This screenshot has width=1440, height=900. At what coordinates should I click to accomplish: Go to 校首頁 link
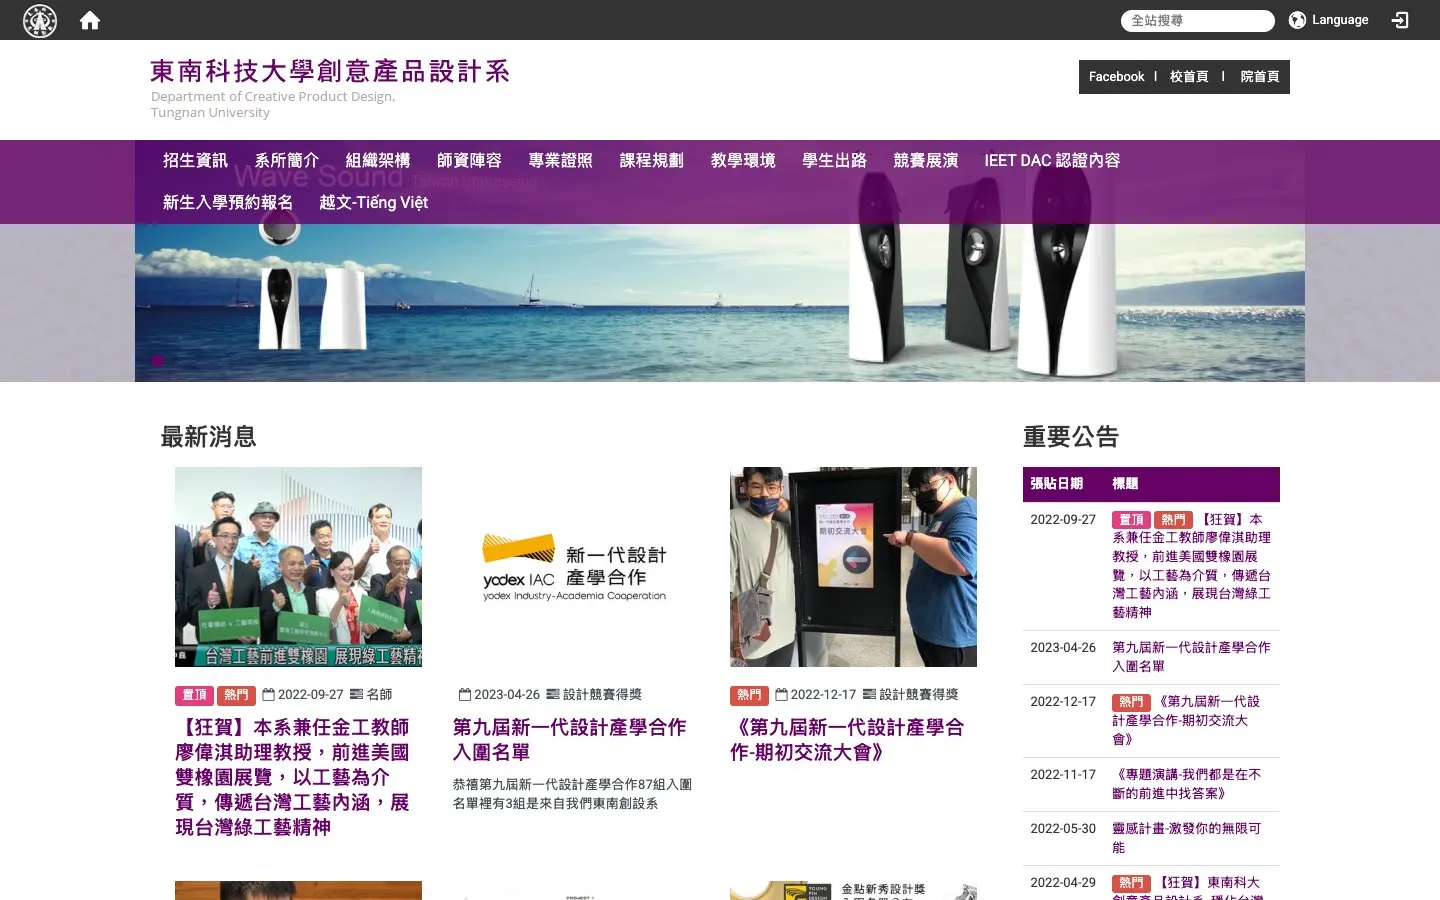(x=1189, y=77)
